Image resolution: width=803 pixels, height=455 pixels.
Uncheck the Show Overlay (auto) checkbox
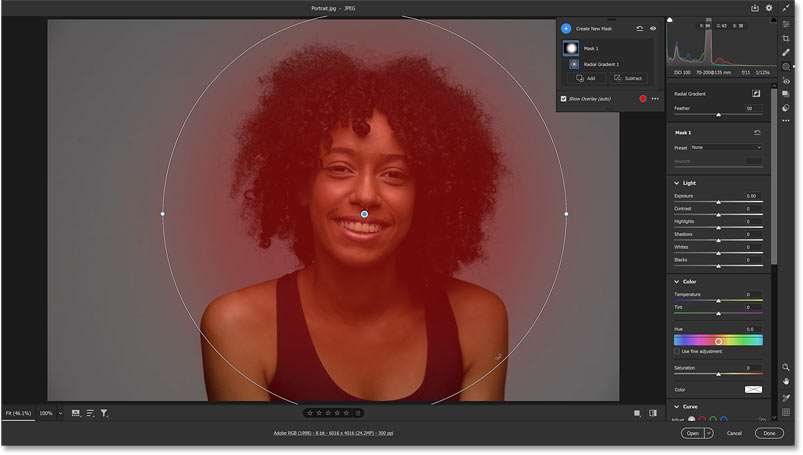(563, 99)
